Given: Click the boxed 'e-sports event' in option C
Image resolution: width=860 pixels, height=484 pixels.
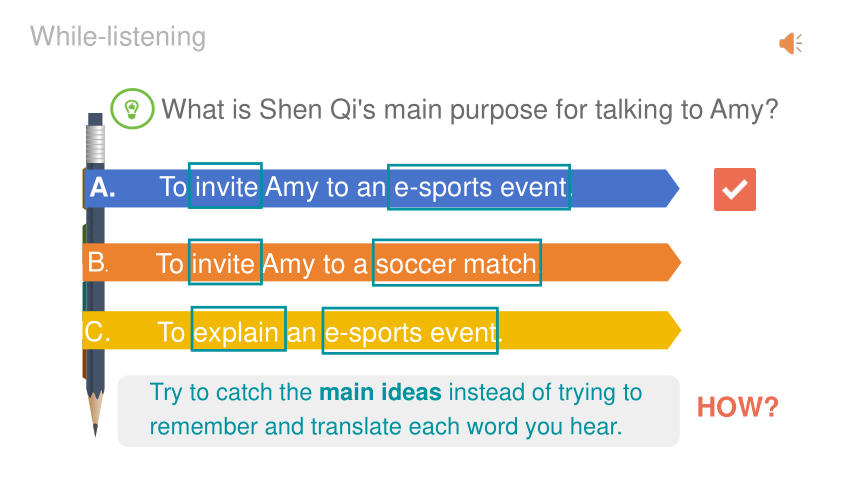Looking at the screenshot, I should tap(410, 331).
